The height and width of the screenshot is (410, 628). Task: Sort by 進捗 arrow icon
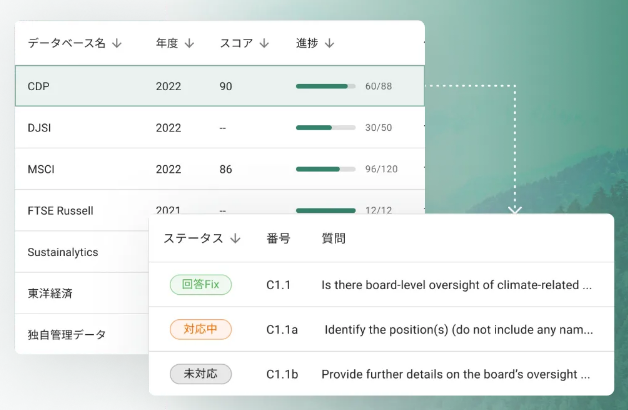click(329, 43)
